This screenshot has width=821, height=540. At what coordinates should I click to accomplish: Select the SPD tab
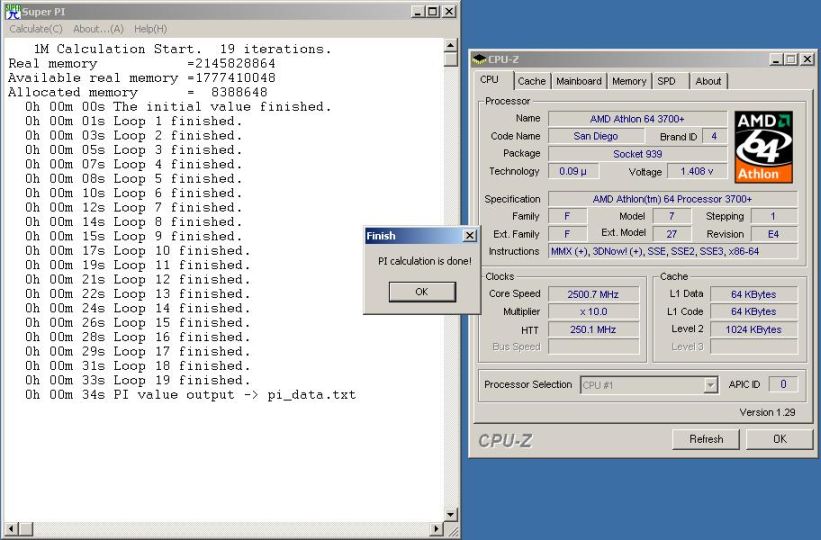pyautogui.click(x=666, y=81)
